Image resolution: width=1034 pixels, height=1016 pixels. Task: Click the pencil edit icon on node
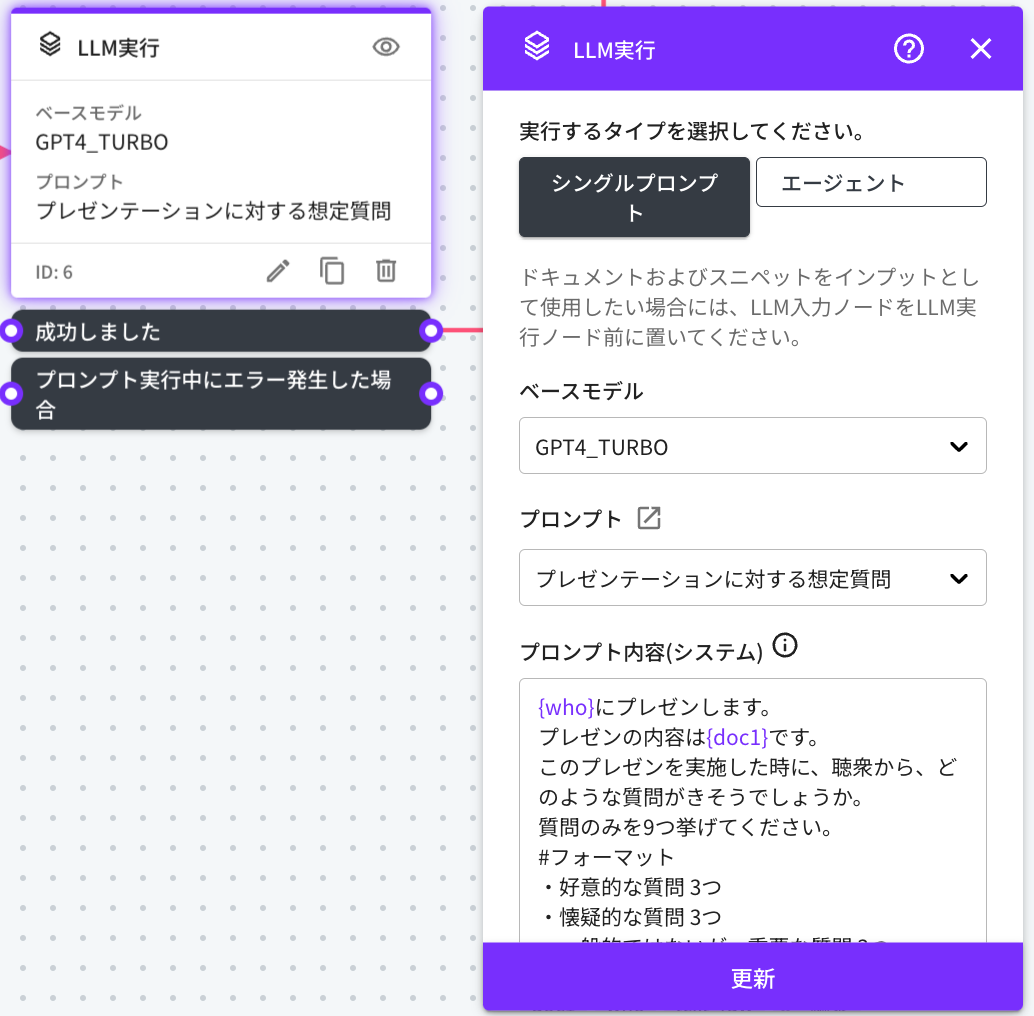(278, 271)
